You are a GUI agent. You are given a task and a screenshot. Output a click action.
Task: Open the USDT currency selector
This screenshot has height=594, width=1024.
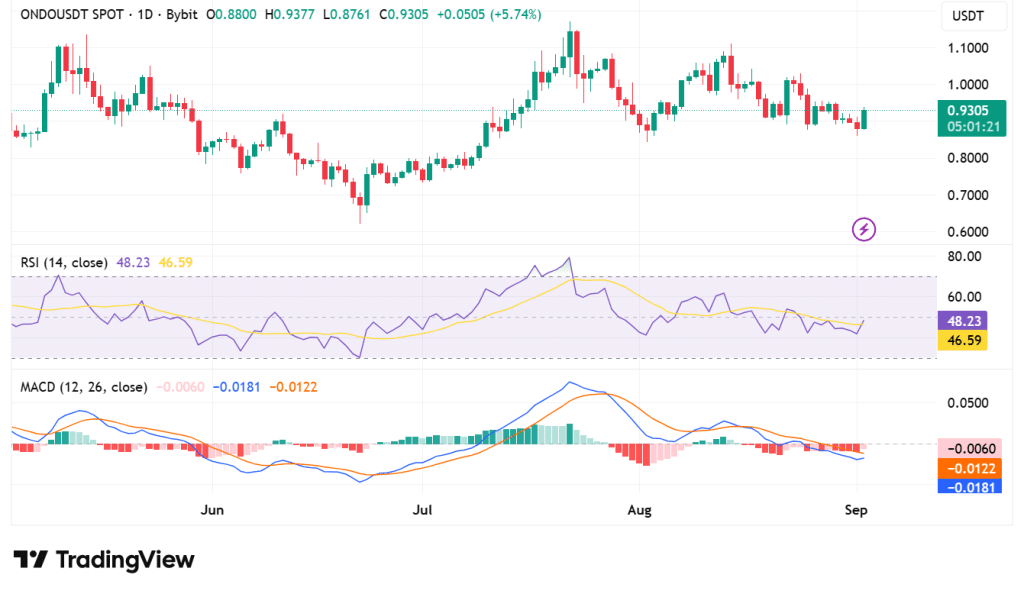(x=967, y=16)
